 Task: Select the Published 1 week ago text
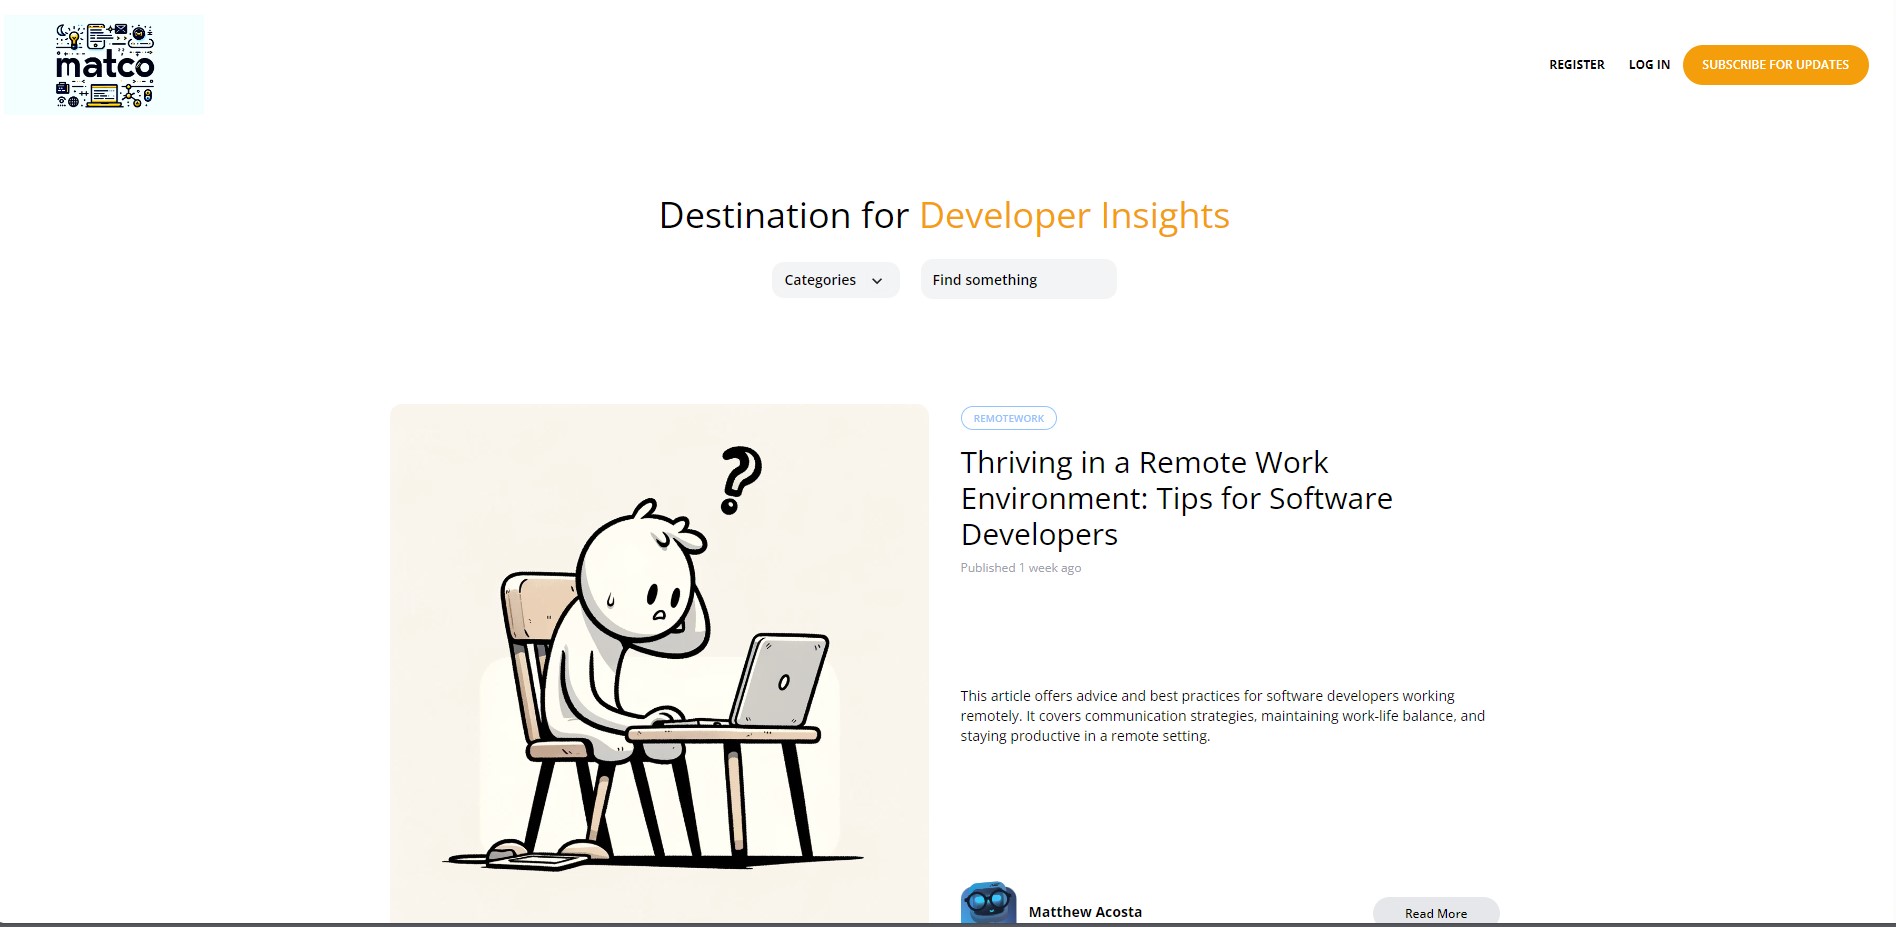click(1020, 568)
